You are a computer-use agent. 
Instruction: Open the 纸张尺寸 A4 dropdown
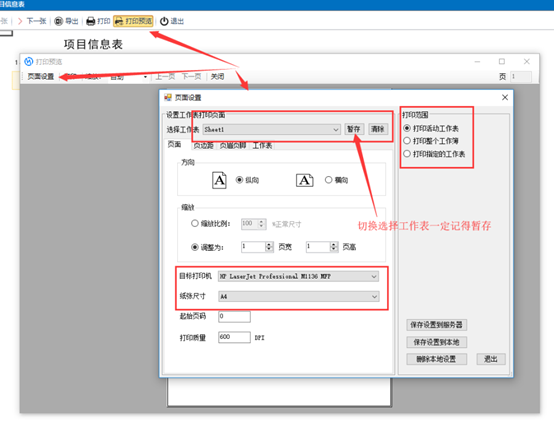(x=299, y=296)
